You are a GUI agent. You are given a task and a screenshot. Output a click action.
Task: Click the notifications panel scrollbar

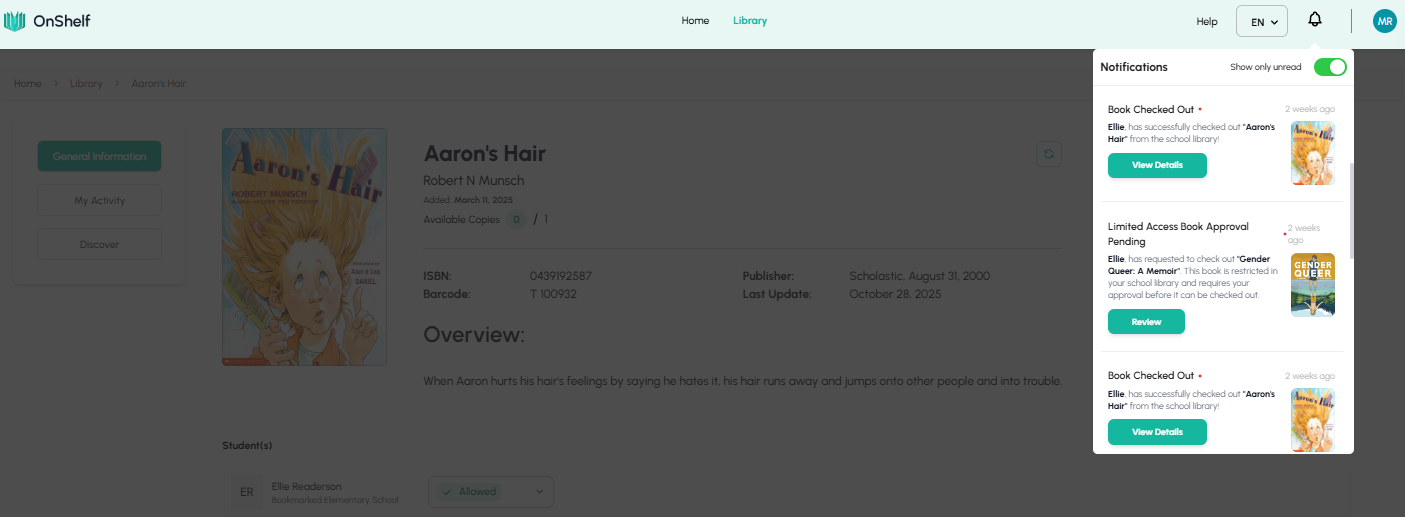(x=1350, y=210)
